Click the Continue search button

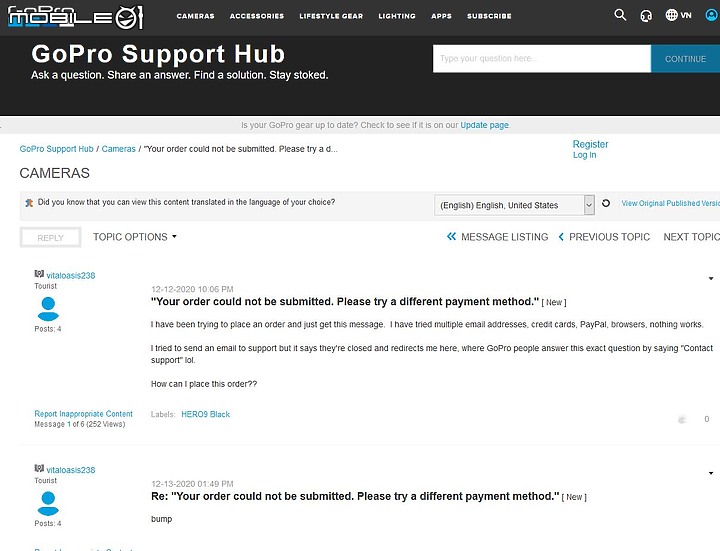(x=685, y=59)
